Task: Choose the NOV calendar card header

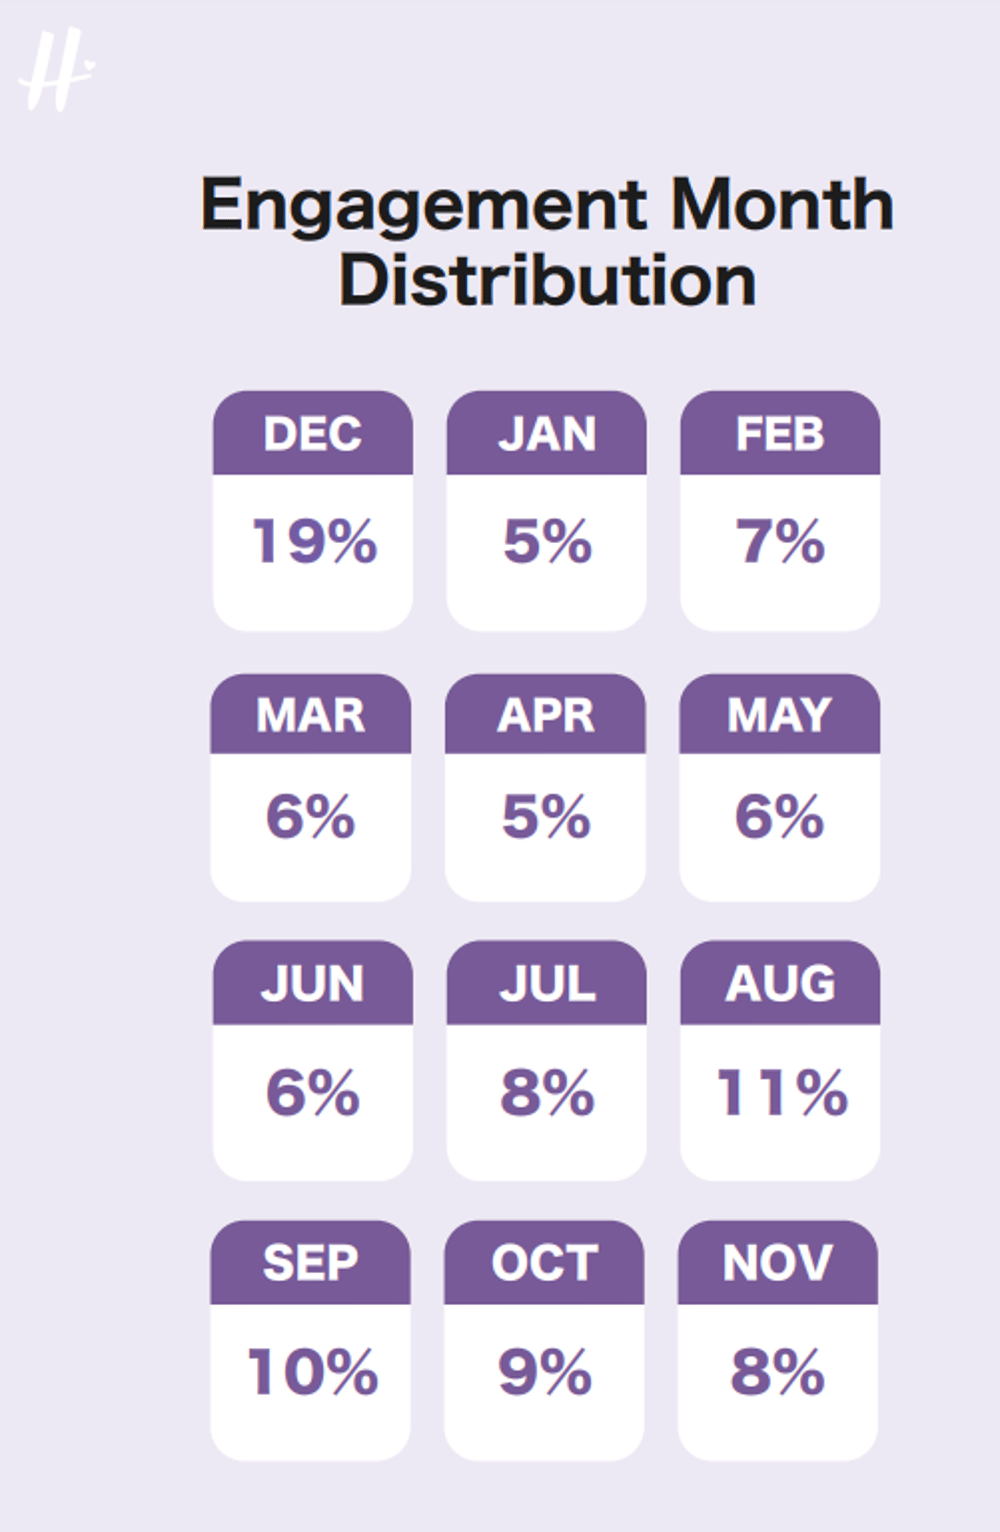Action: (x=778, y=1262)
